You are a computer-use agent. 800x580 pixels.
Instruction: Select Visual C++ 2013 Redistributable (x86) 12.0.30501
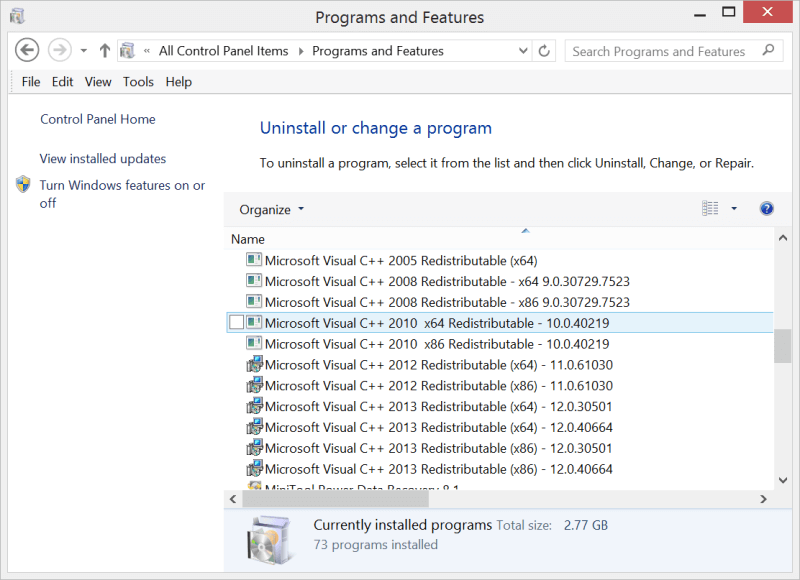click(x=439, y=449)
